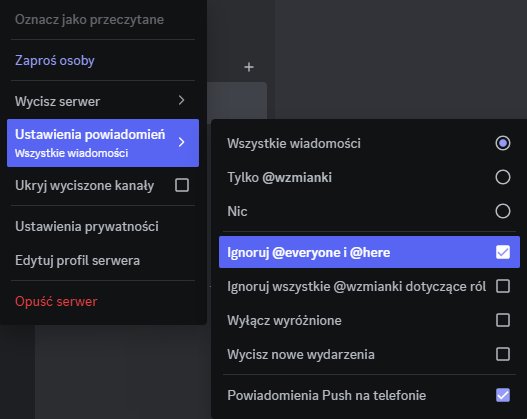Viewport: 527px width, 419px height.
Task: Select the Tylko @wzmianki radio option
Action: (502, 177)
